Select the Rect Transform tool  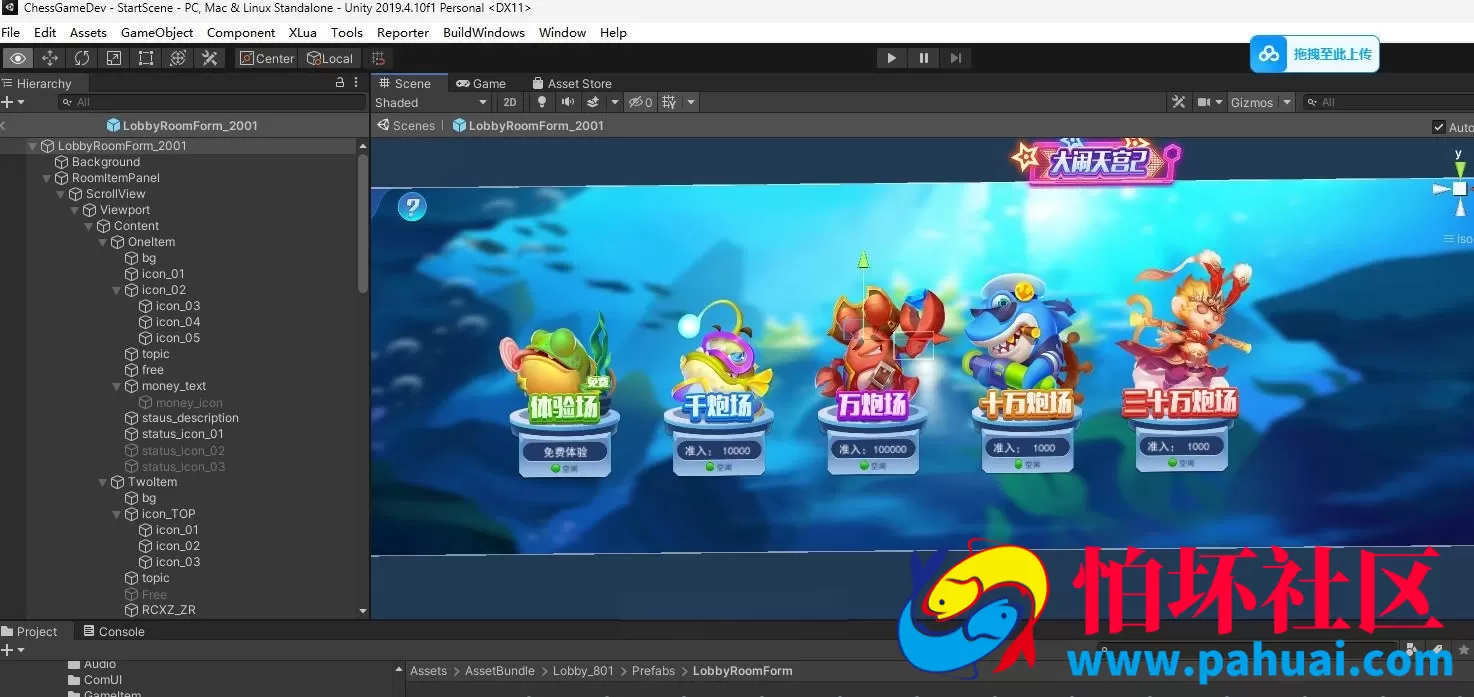(146, 58)
